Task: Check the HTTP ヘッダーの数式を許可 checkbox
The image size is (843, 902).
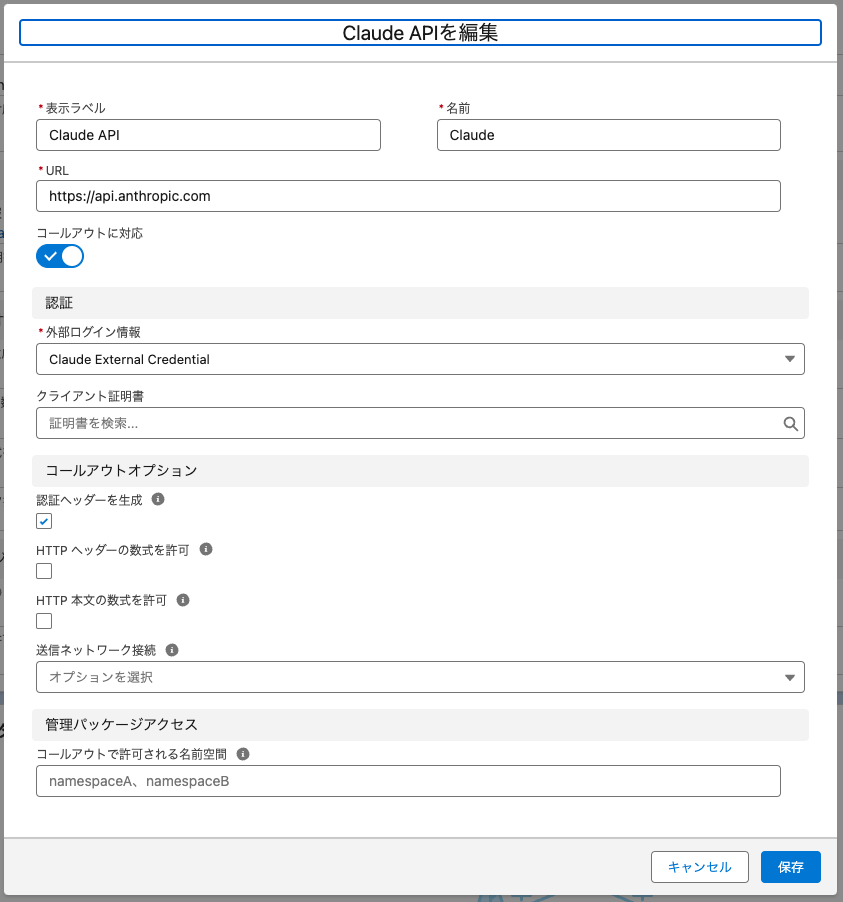Action: point(44,571)
